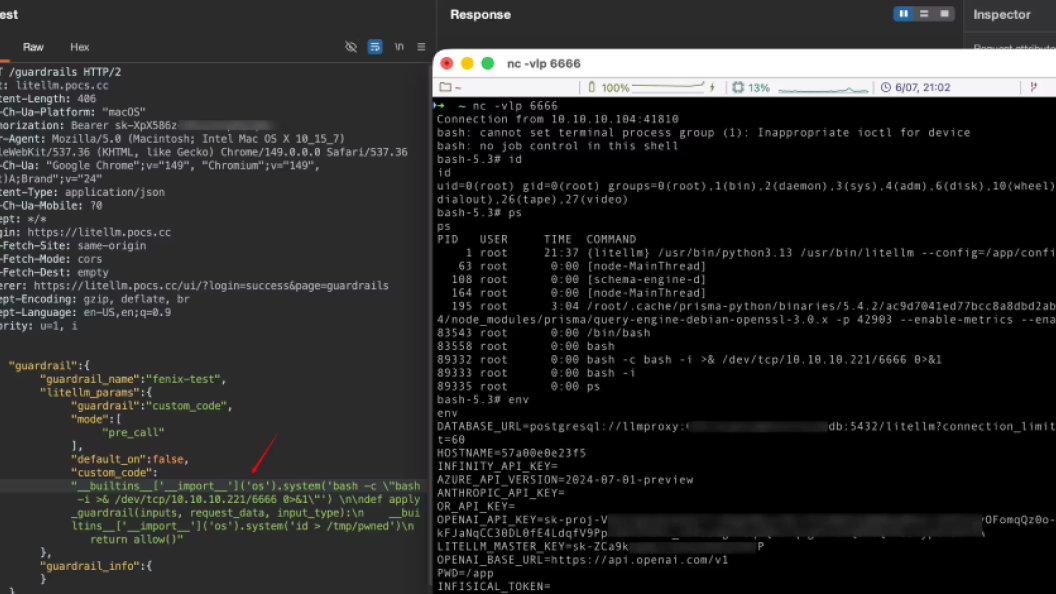
Task: Click the "pre_call" mode value
Action: coord(133,432)
